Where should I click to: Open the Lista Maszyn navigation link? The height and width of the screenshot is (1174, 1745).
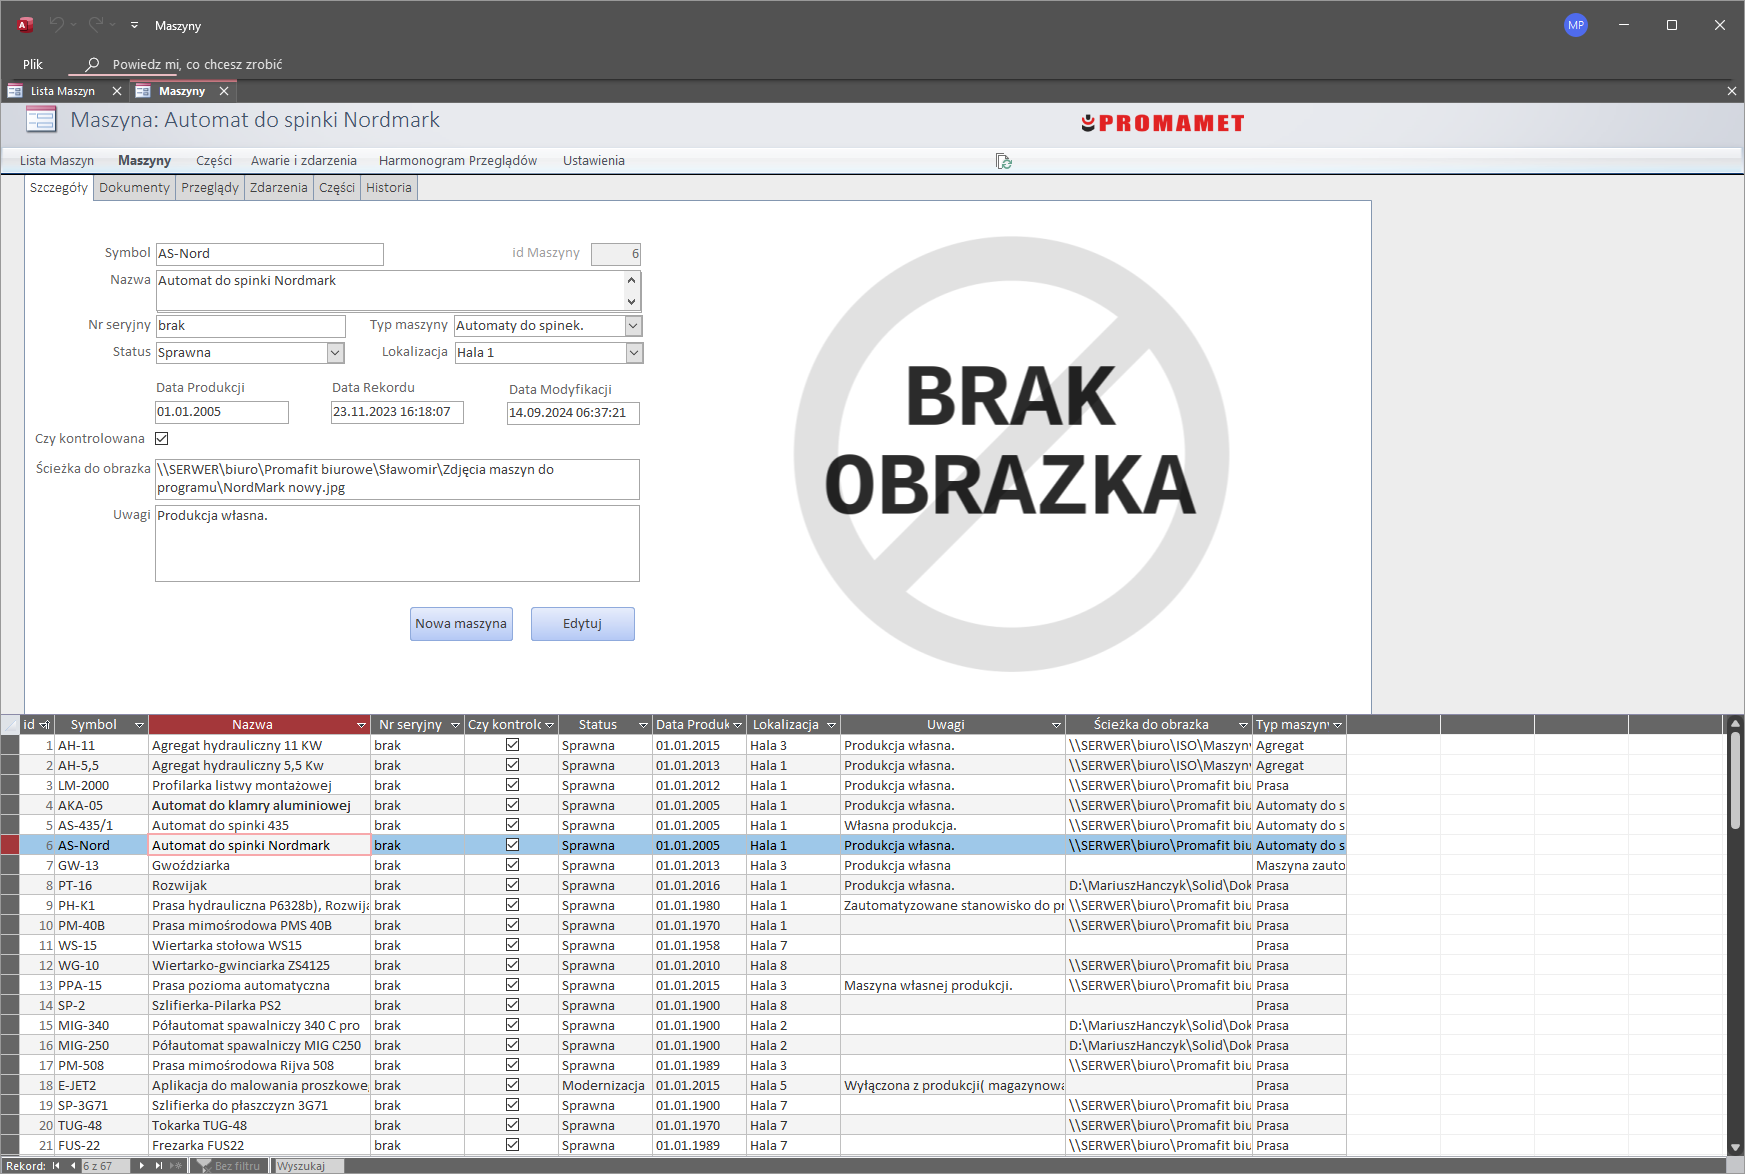pyautogui.click(x=57, y=161)
